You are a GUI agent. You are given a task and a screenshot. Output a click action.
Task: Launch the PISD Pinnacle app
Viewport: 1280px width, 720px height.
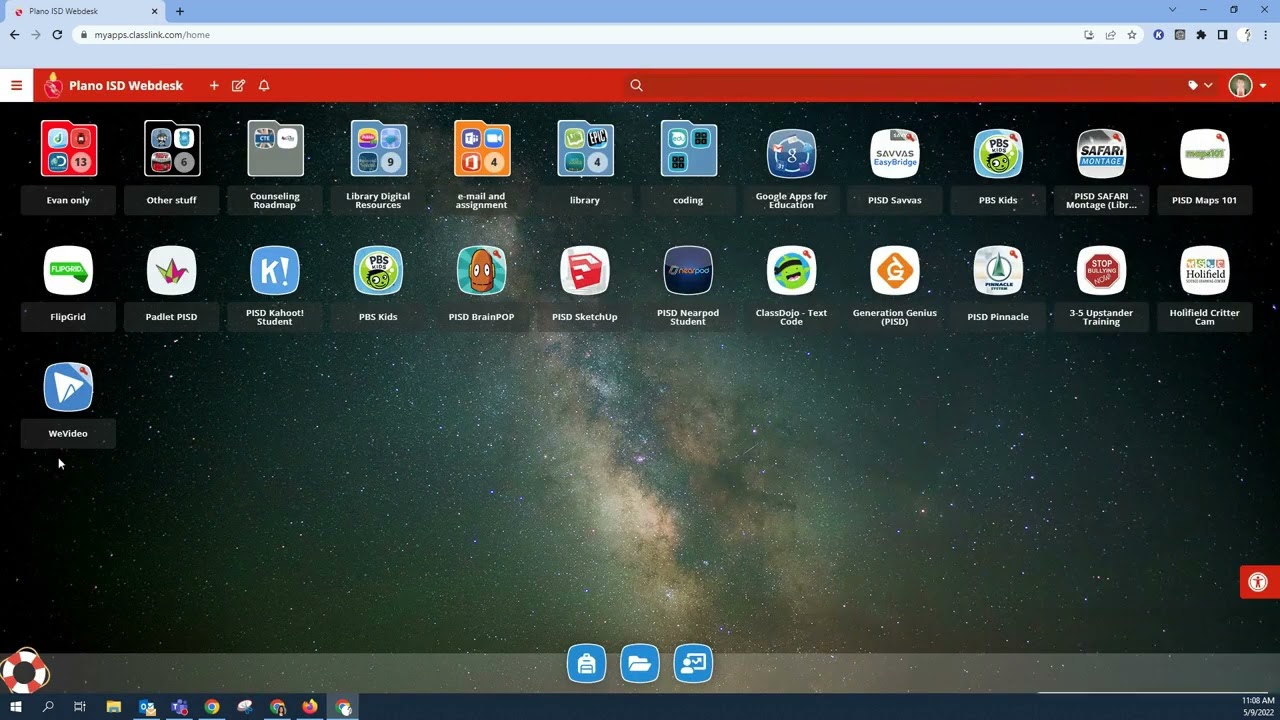coord(998,271)
